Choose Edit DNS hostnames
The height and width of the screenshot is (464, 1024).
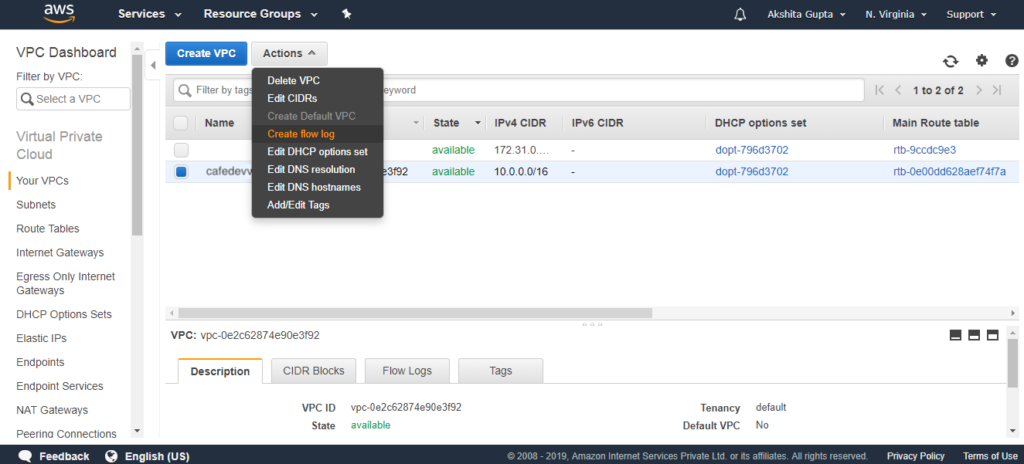[x=313, y=187]
